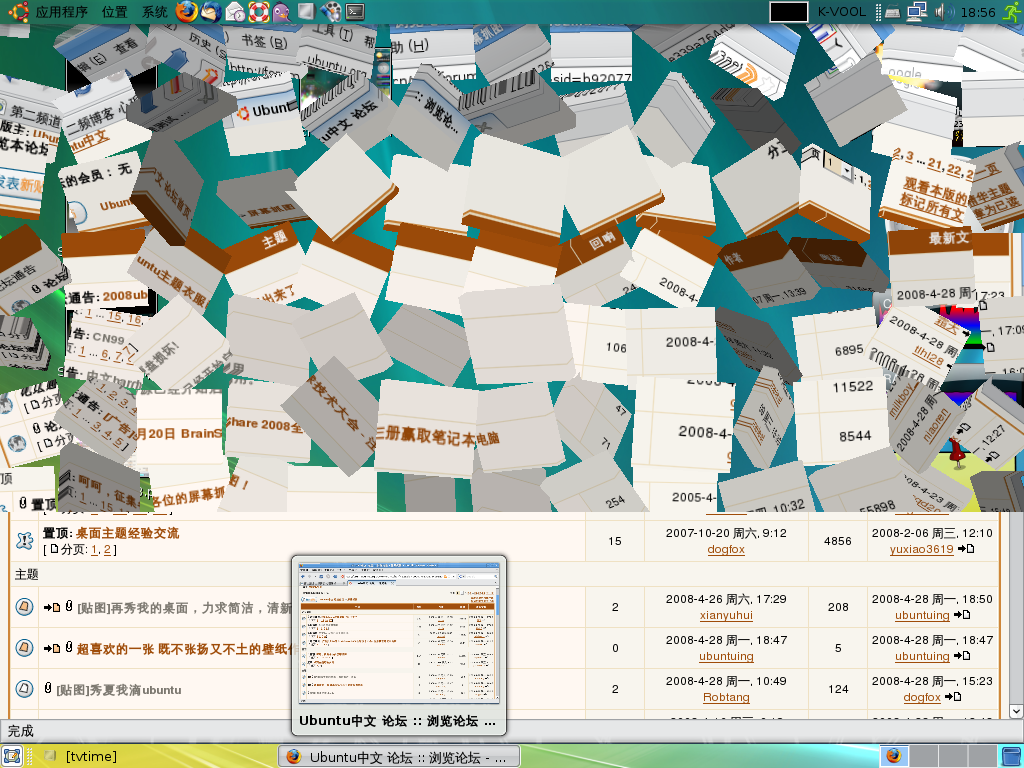Launch the tvtime television viewer icon
Image resolution: width=1024 pixels, height=768 pixels.
tap(306, 12)
